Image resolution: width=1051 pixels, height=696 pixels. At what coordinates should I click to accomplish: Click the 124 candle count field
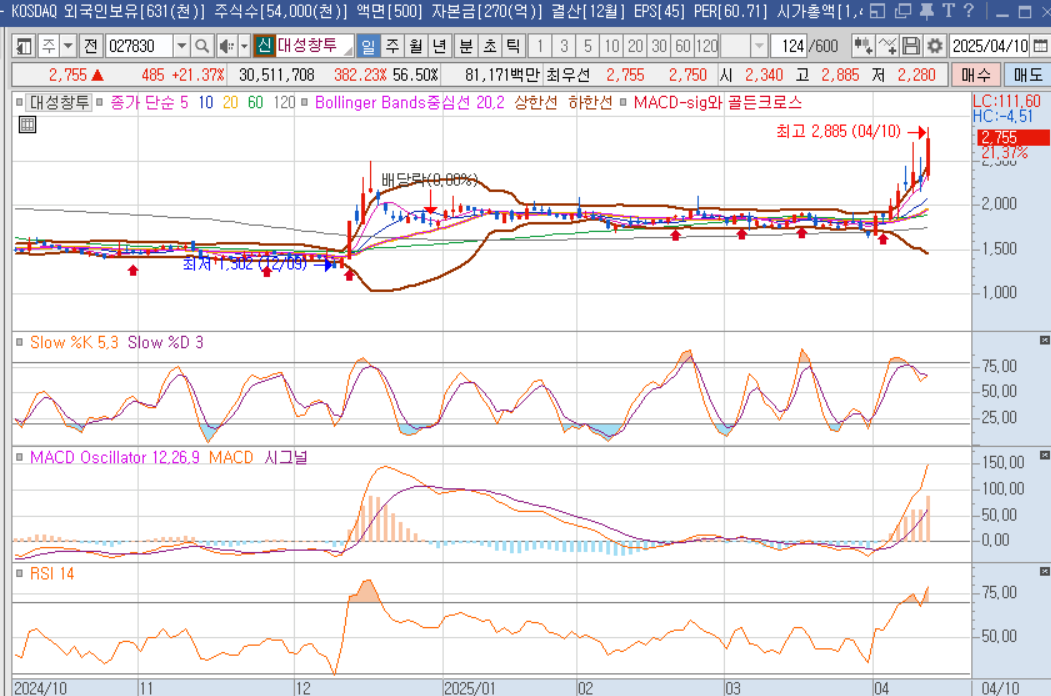point(788,46)
